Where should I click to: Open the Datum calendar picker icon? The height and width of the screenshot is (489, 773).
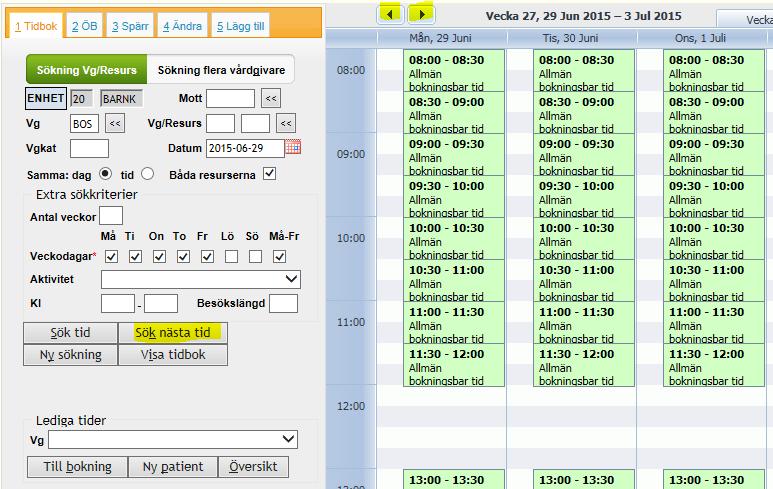(293, 147)
